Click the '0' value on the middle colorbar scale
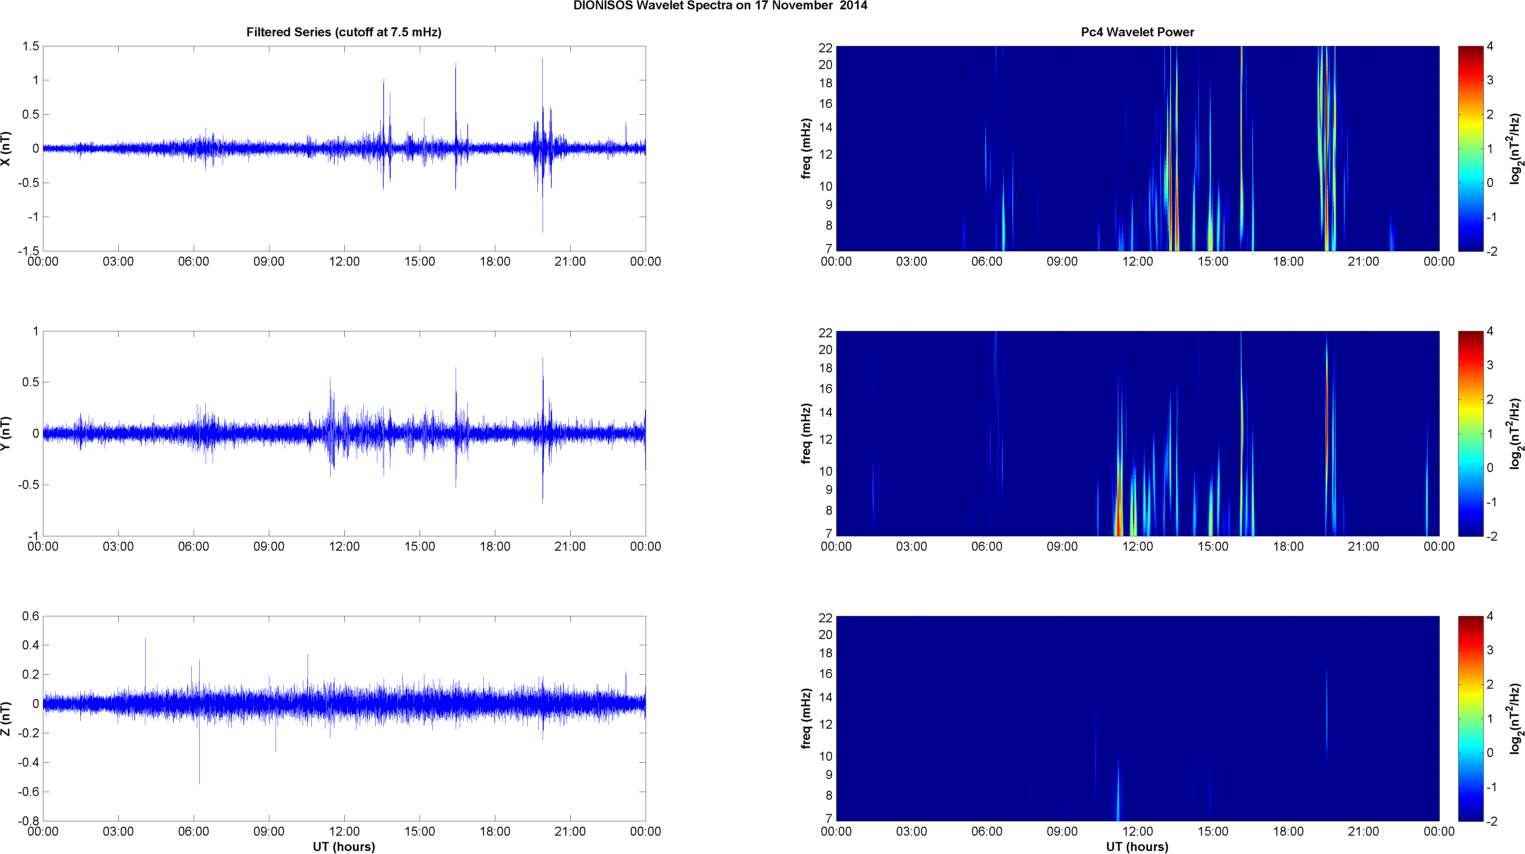This screenshot has height=854, width=1525. (x=1490, y=468)
